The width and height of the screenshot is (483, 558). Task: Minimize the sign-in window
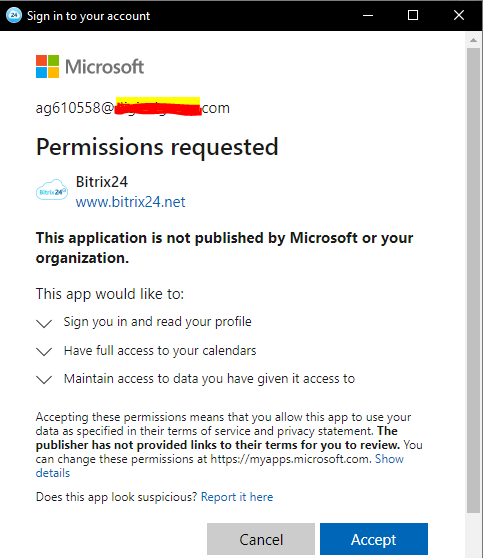368,15
